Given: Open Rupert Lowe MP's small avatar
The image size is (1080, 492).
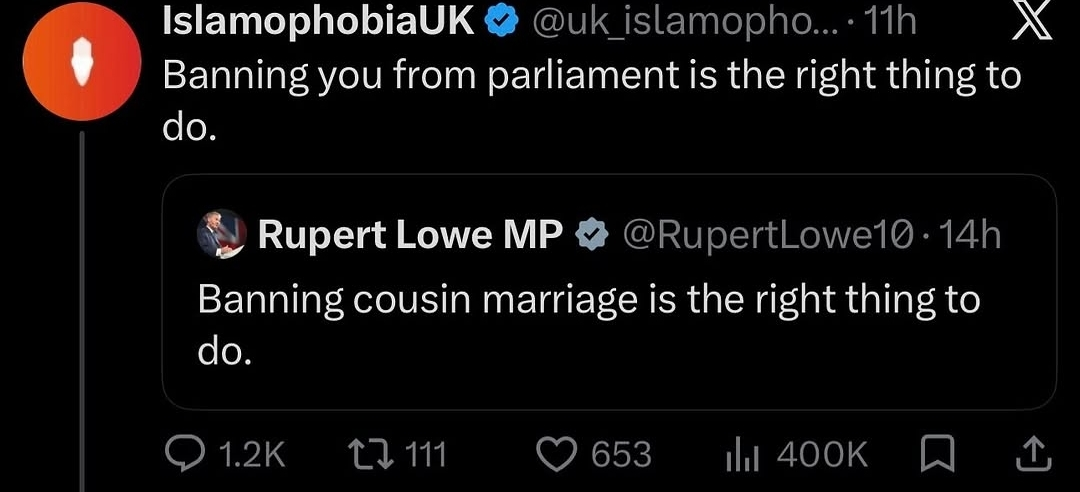Looking at the screenshot, I should coord(222,234).
